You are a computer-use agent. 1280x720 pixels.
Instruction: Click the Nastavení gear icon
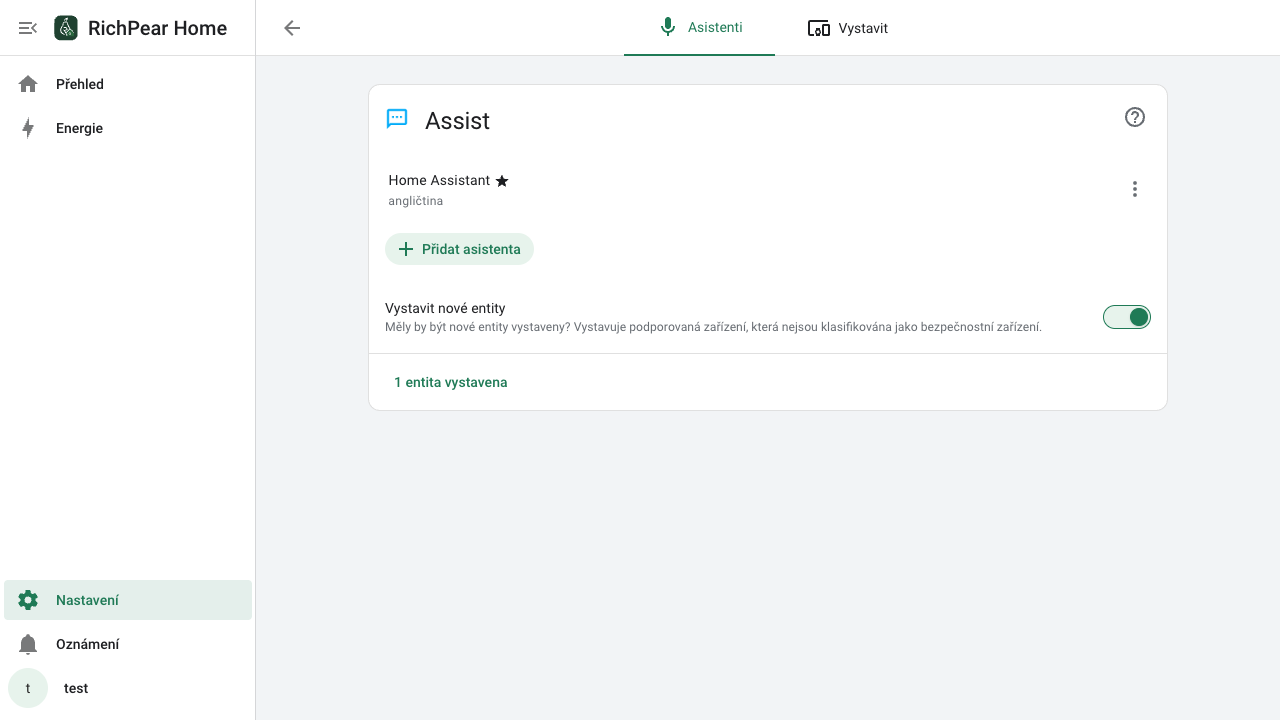pos(28,600)
